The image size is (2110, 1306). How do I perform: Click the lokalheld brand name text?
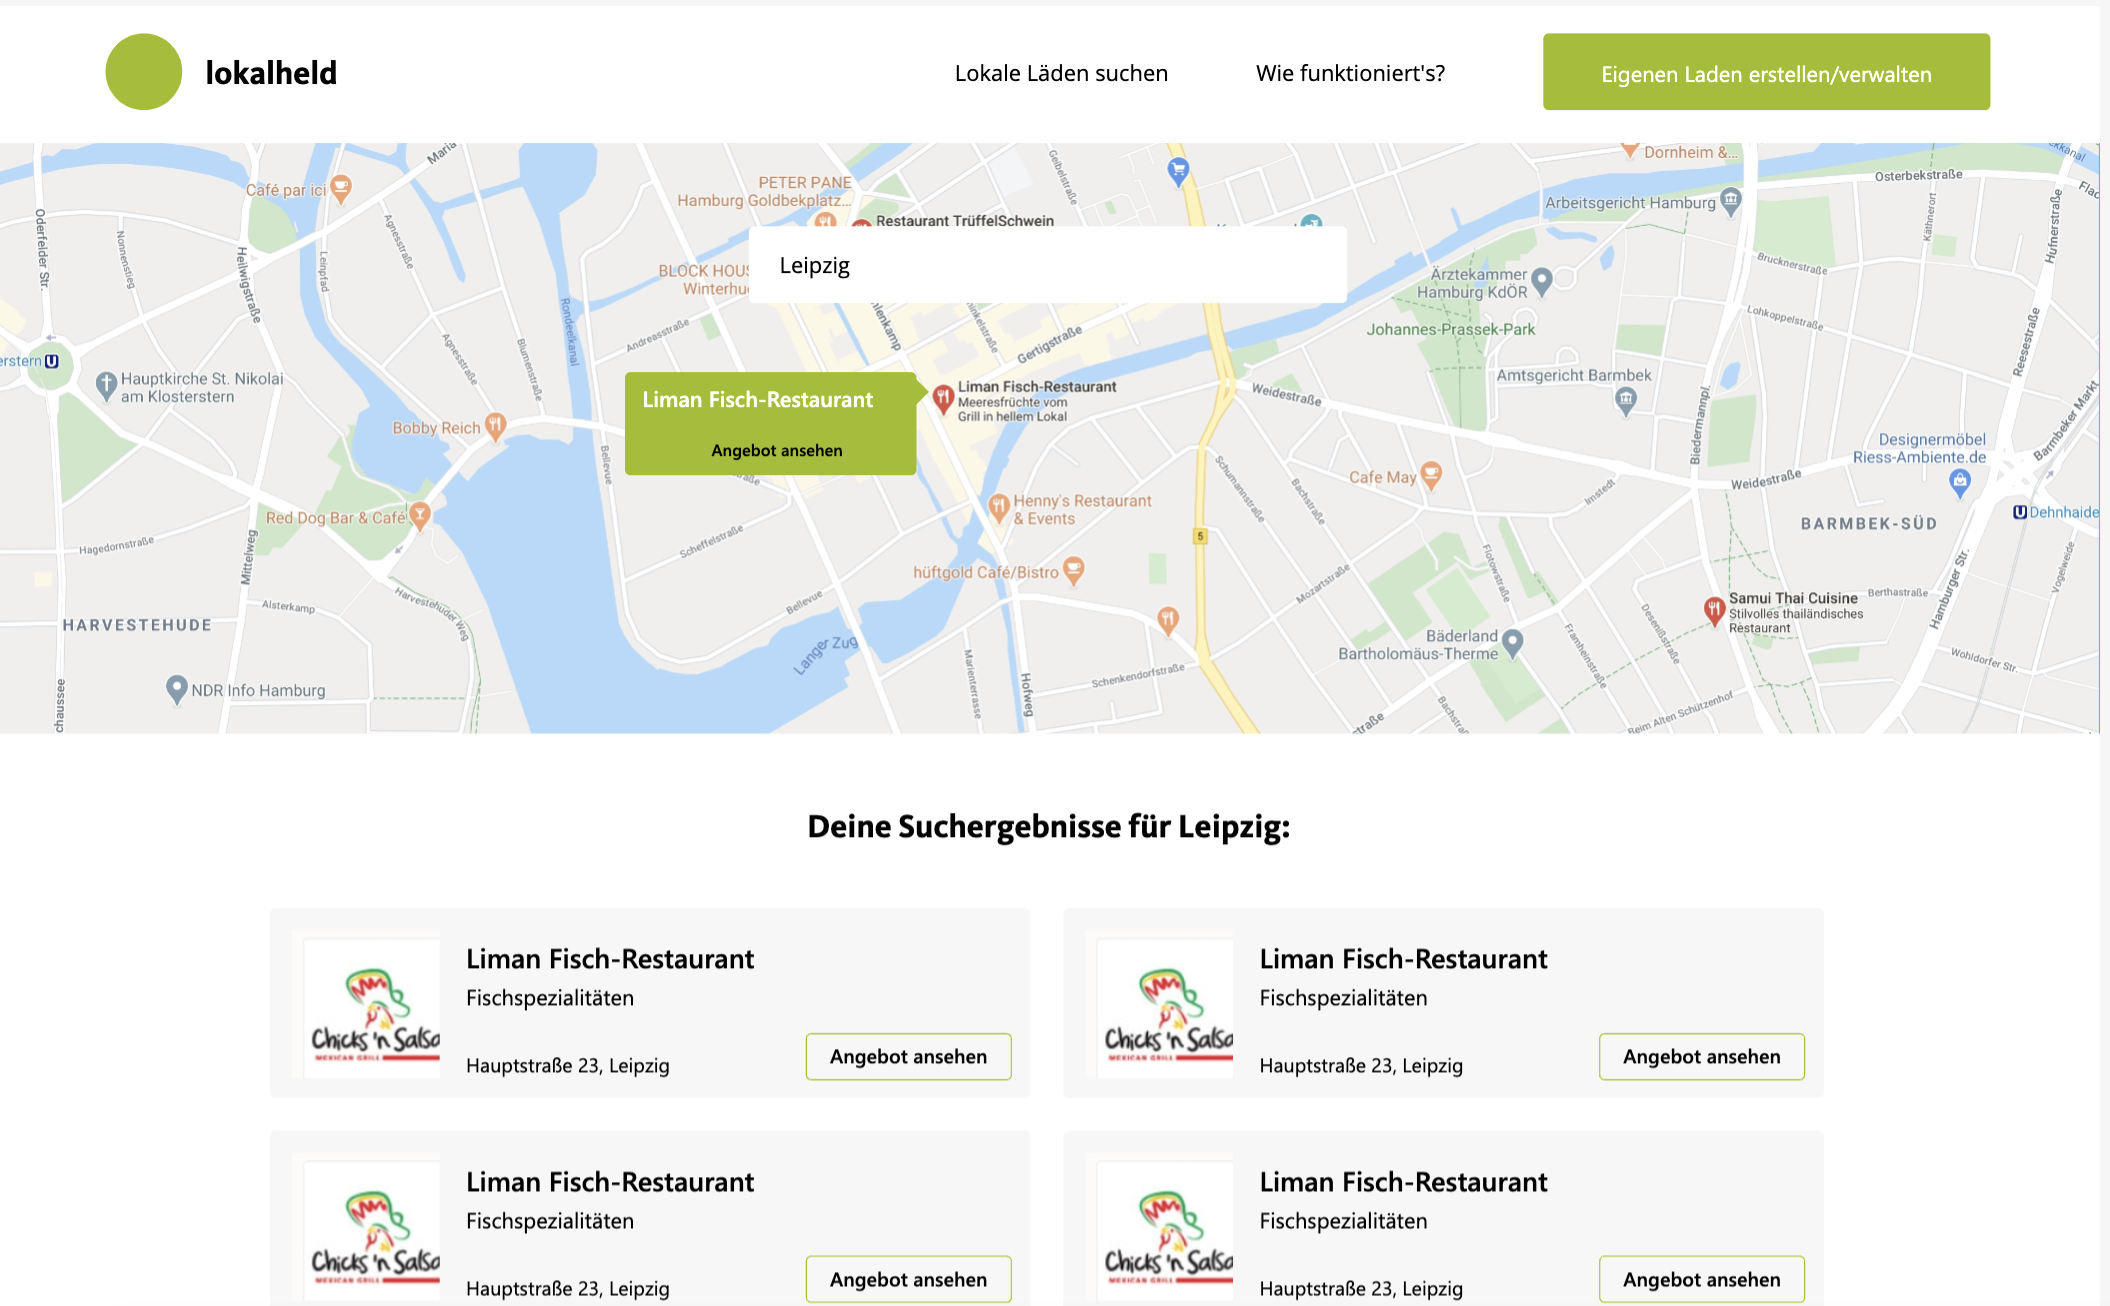coord(271,73)
